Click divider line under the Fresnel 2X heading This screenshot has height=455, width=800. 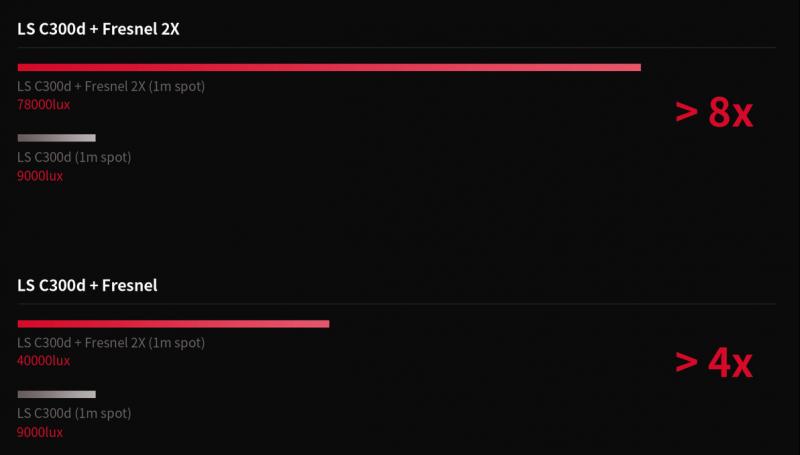396,47
